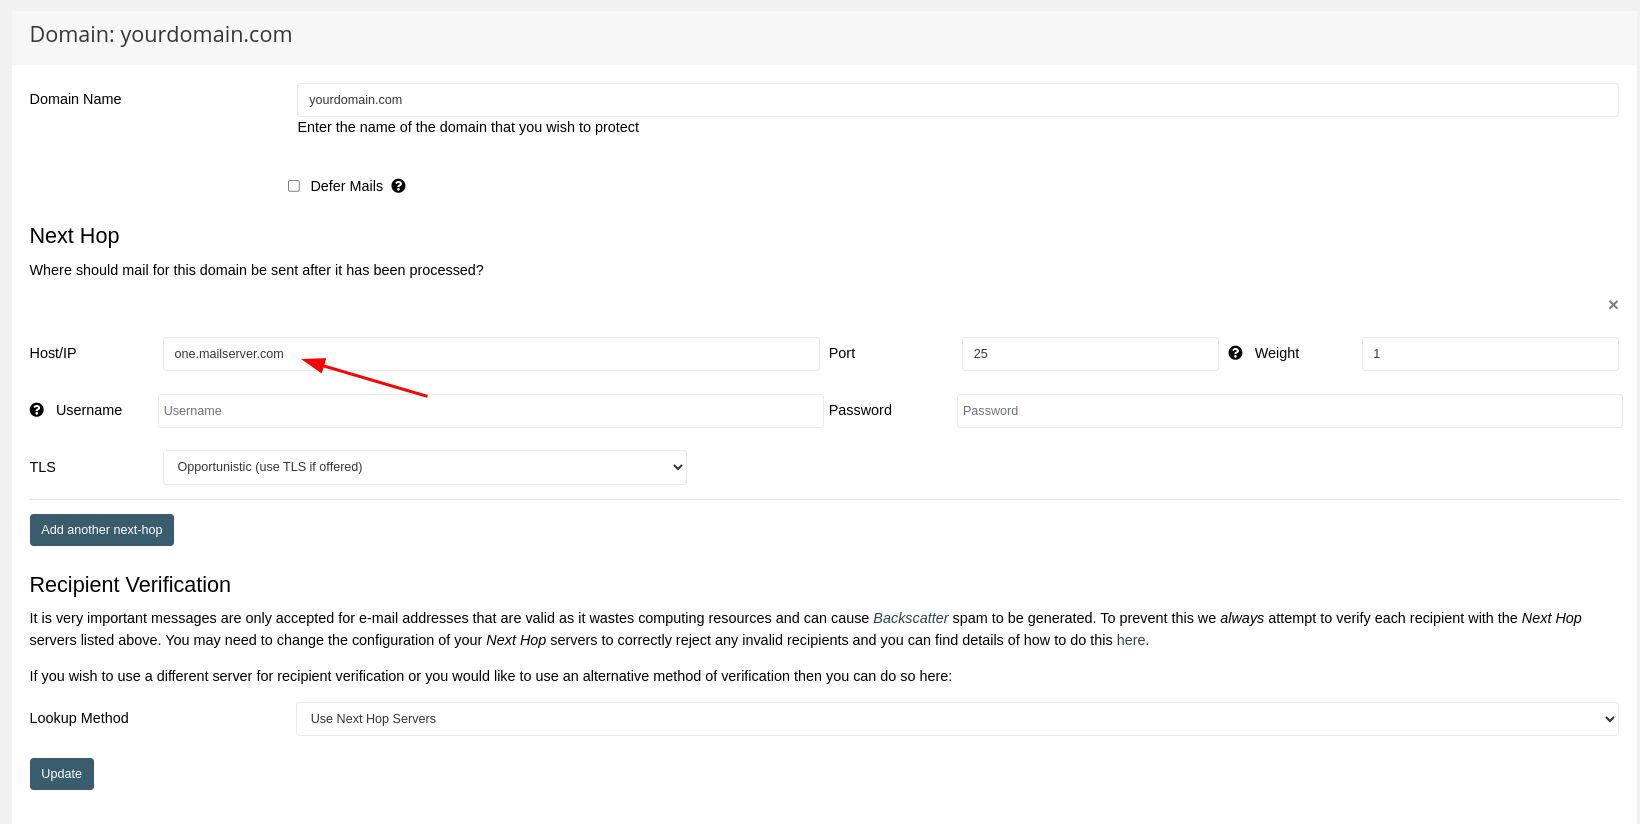Viewport: 1640px width, 824px height.
Task: Click the TLS label
Action: pyautogui.click(x=43, y=467)
